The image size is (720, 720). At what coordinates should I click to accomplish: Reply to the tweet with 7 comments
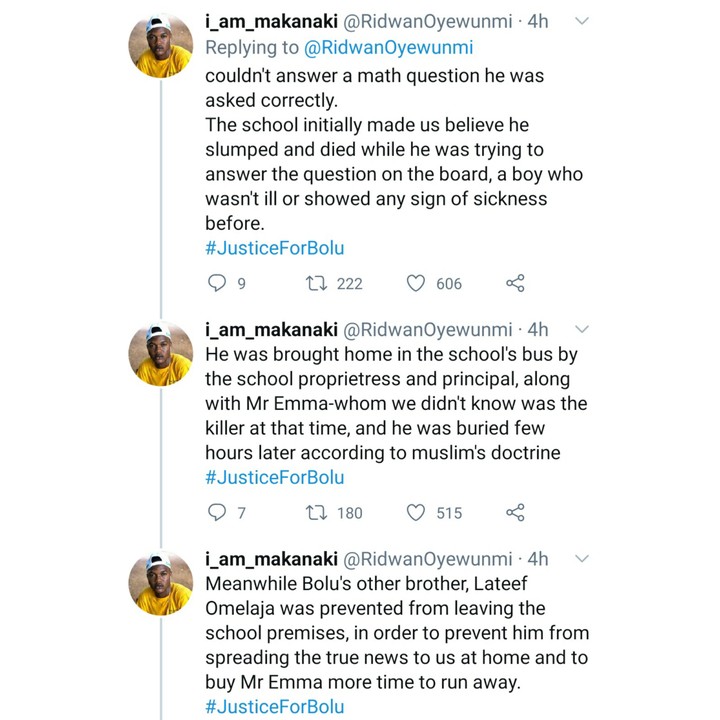click(x=217, y=512)
